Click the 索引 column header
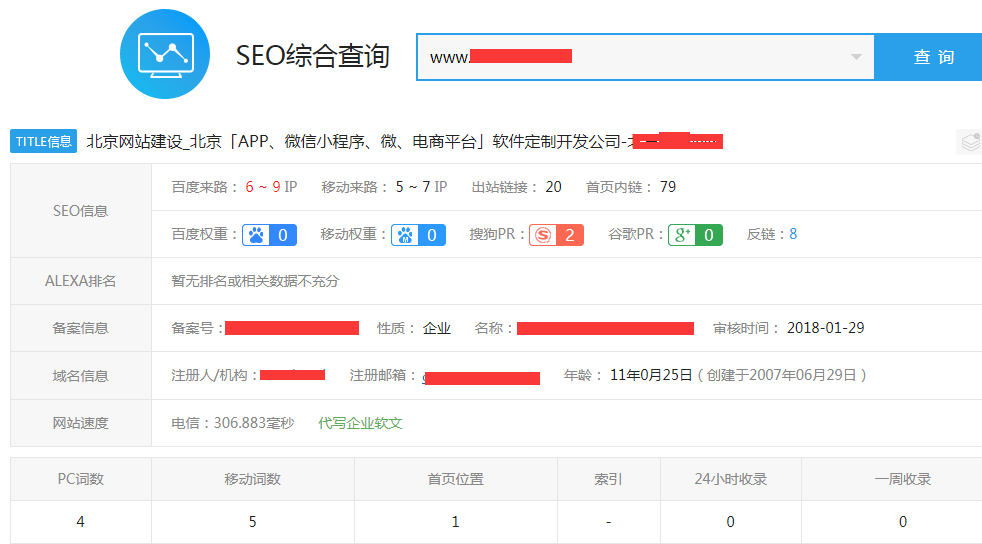 click(608, 479)
